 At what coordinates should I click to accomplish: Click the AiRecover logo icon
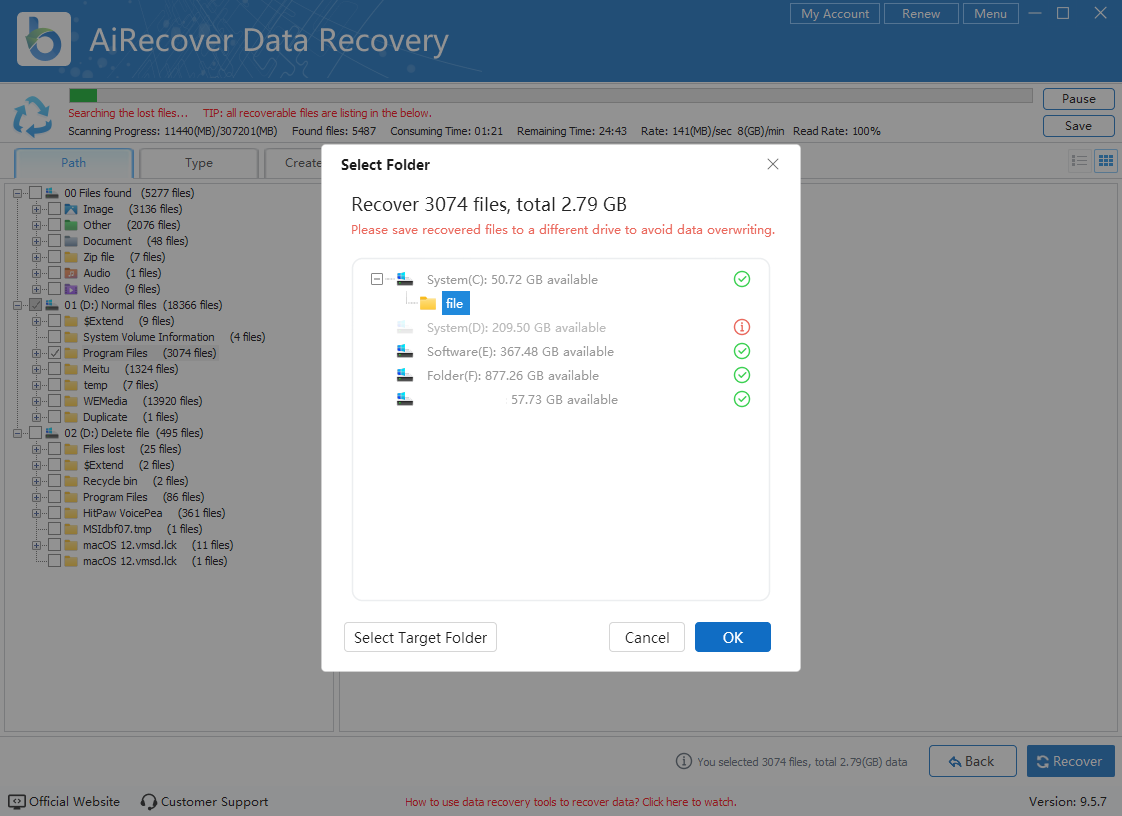44,39
